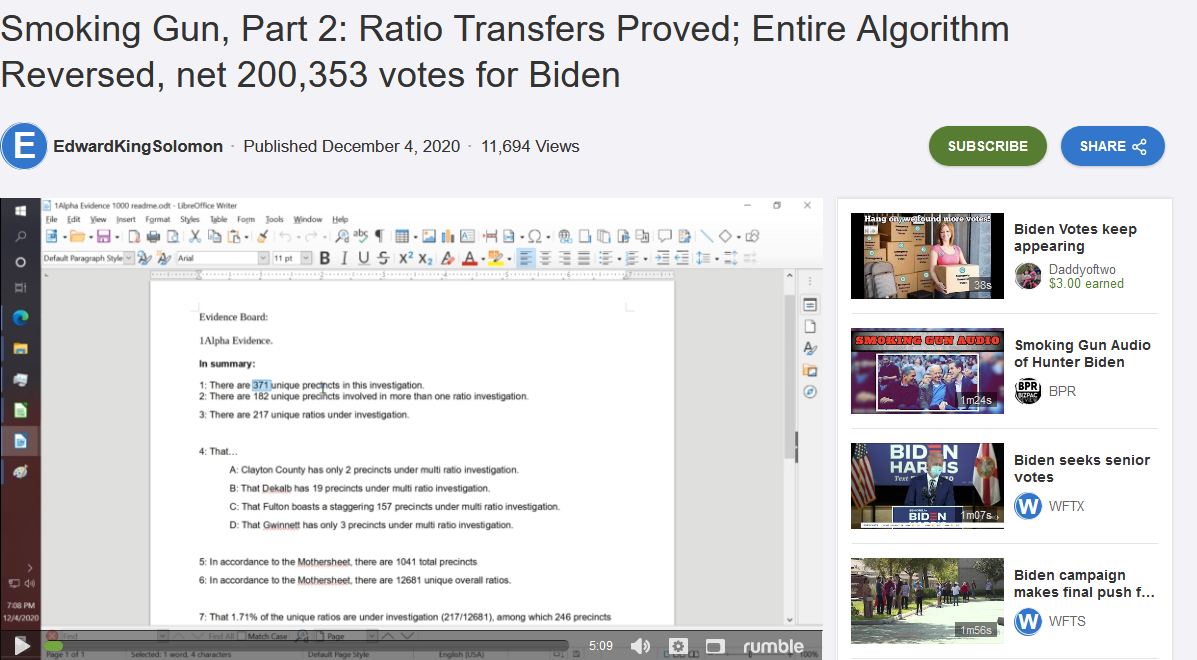Open the Styles menu

[x=189, y=219]
